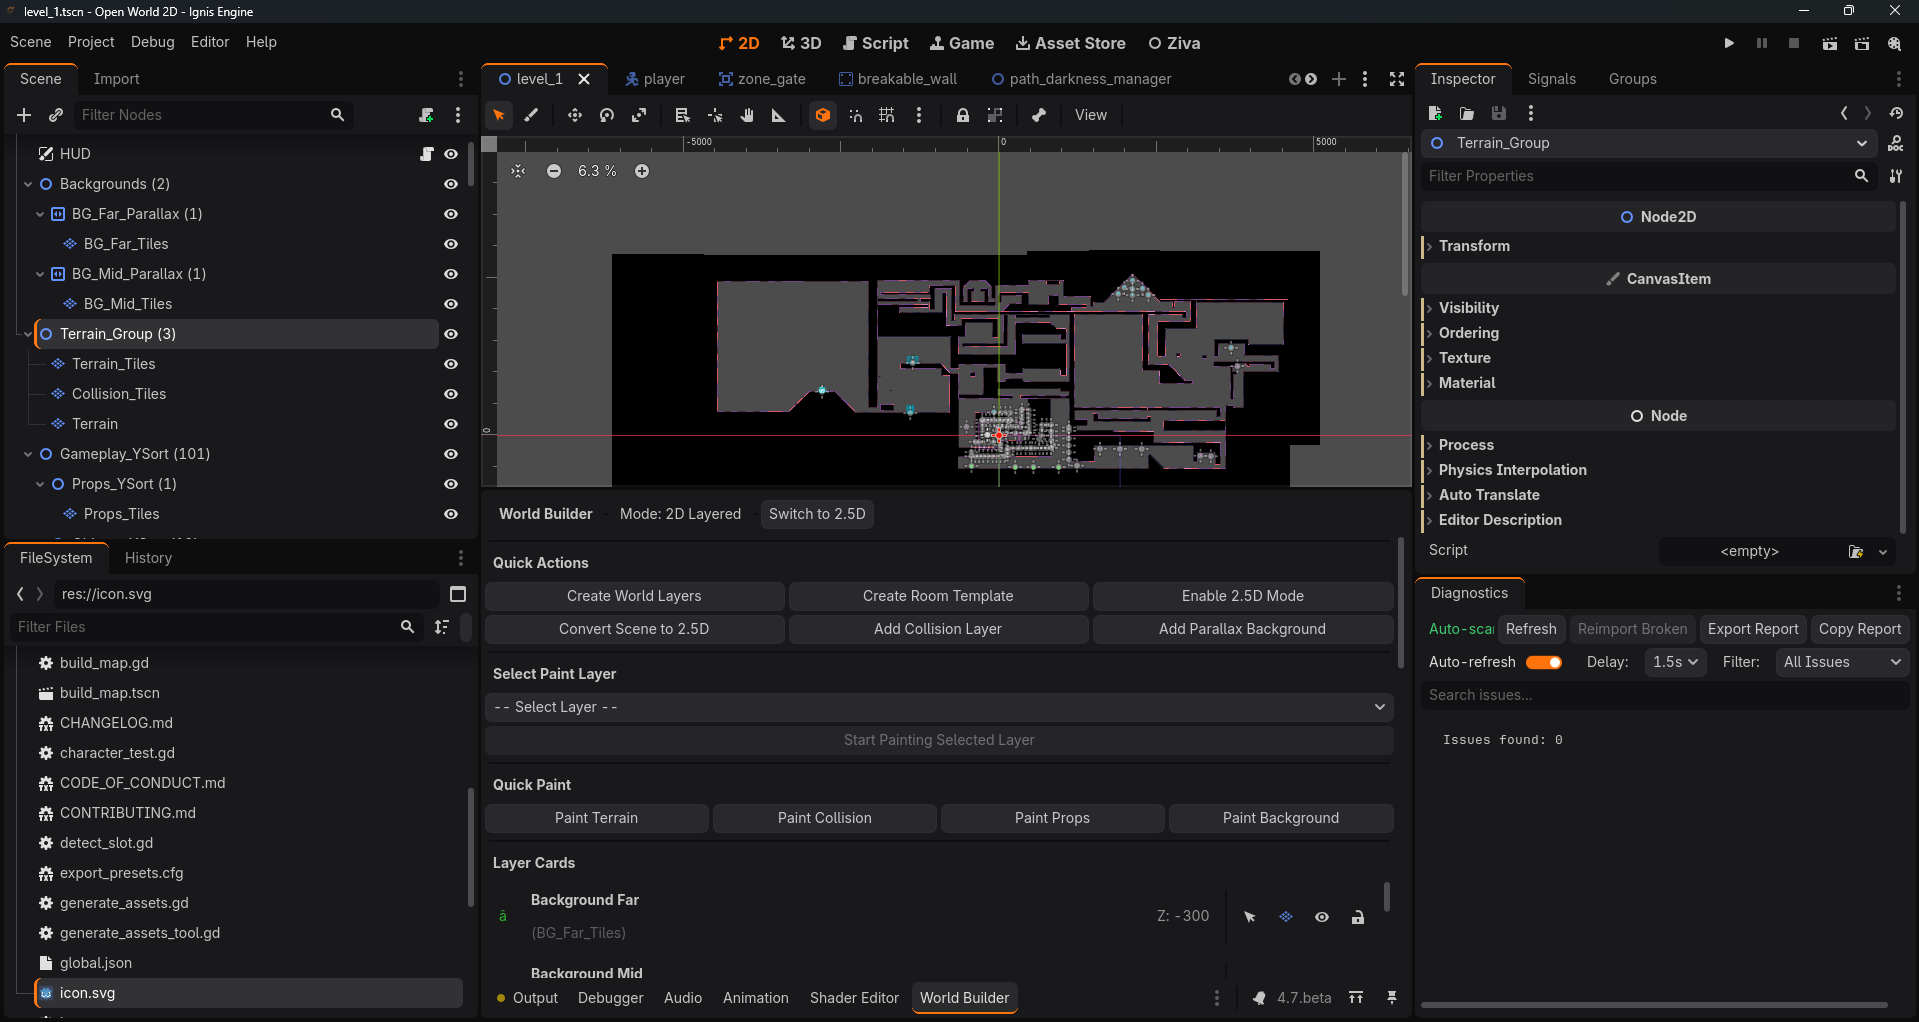1919x1022 pixels.
Task: Collapse the Backgrounds (2) tree node
Action: (28, 184)
